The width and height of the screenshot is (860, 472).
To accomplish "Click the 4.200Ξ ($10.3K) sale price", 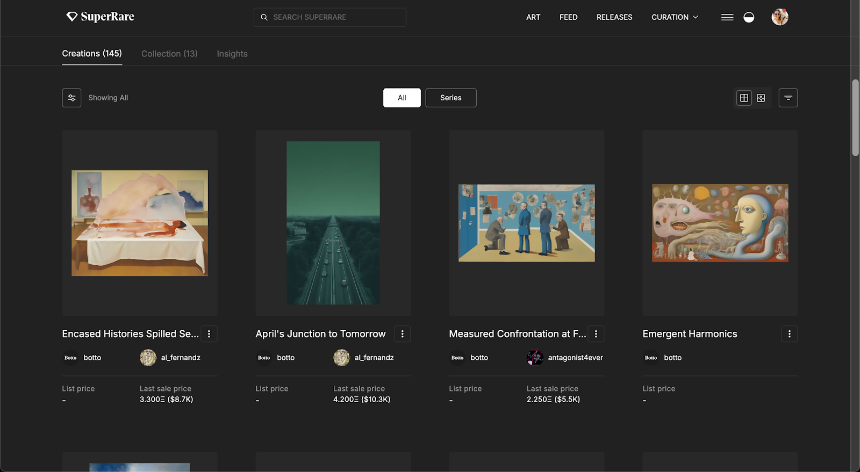I will coord(361,400).
